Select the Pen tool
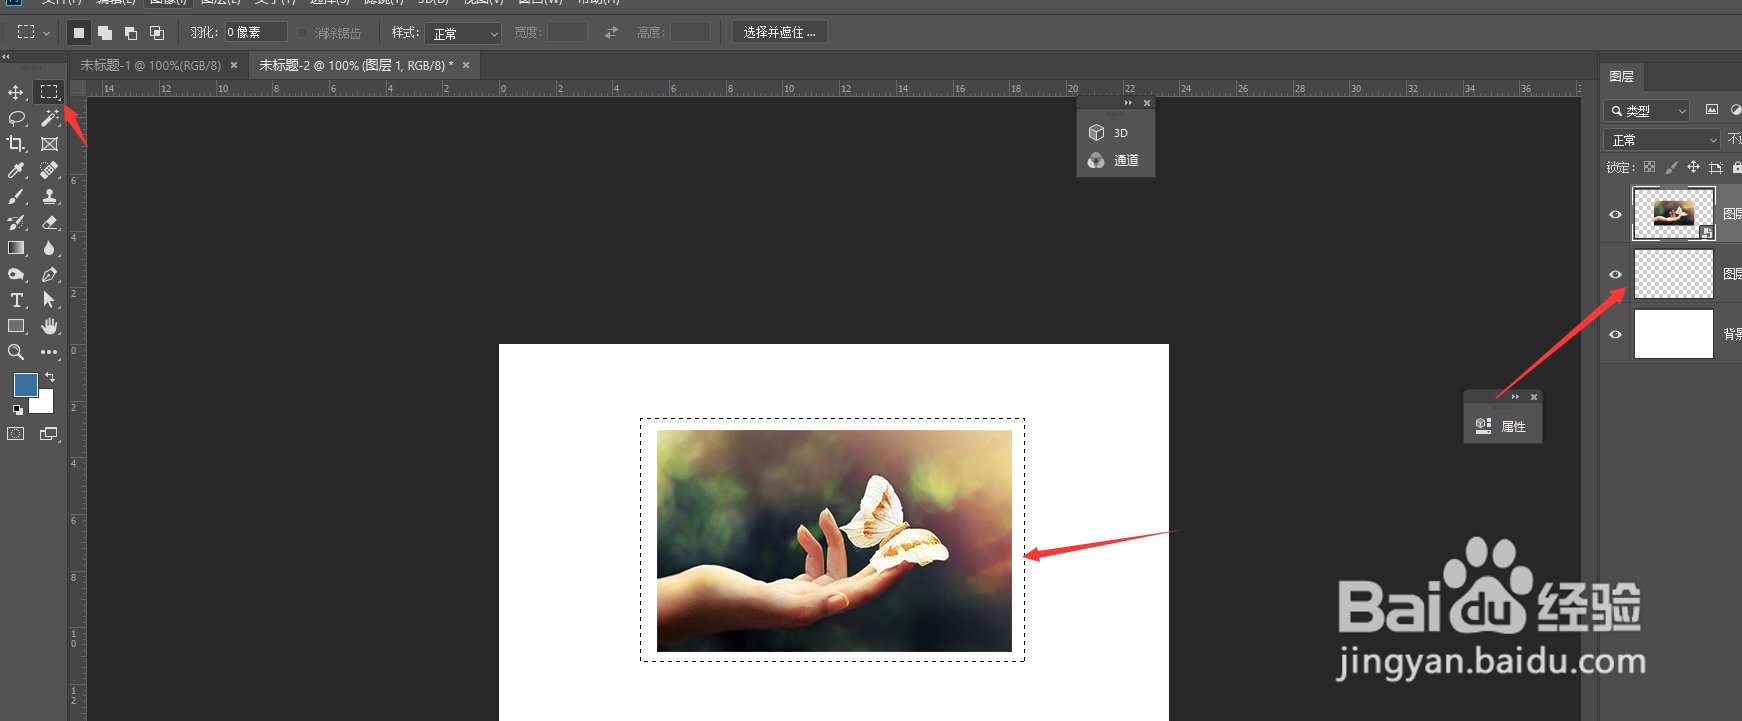The image size is (1742, 721). pos(49,274)
